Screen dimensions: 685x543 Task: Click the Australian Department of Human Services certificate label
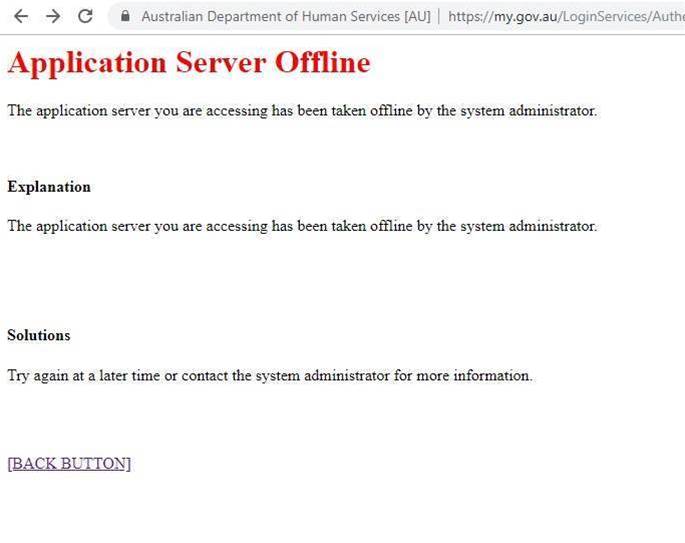(286, 17)
